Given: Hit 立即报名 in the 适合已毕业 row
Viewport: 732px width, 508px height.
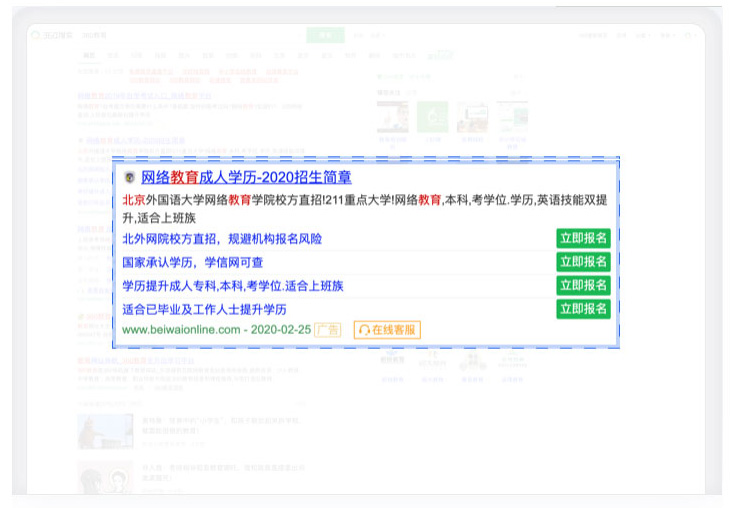Looking at the screenshot, I should click(583, 309).
